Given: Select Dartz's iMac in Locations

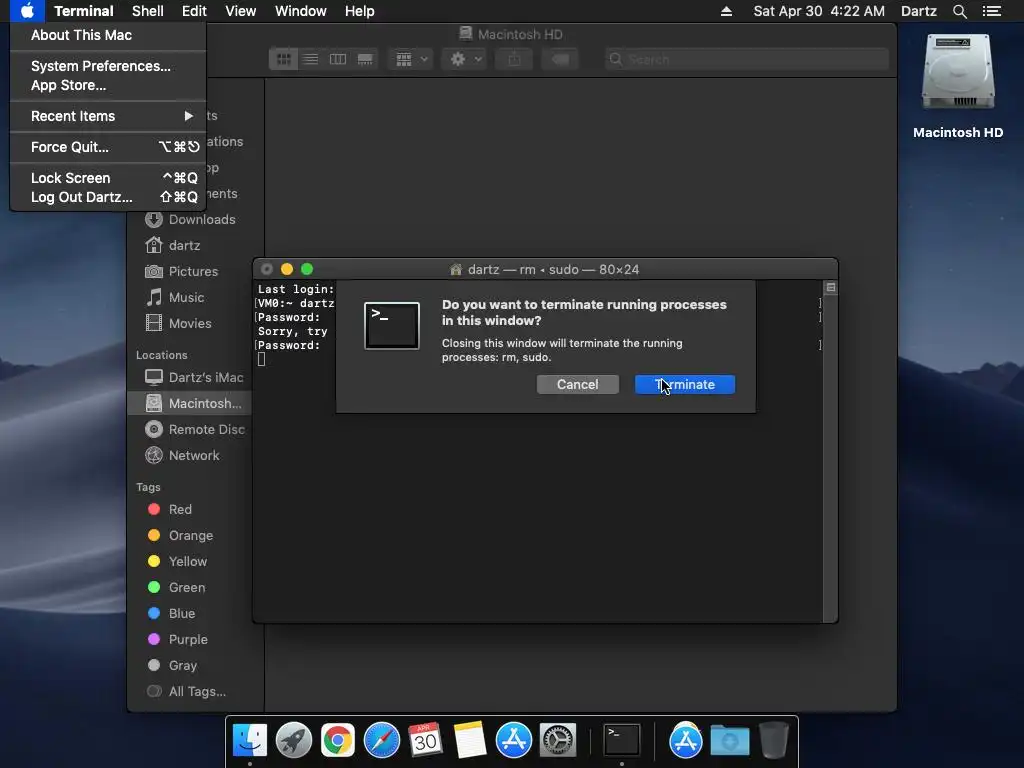Looking at the screenshot, I should [x=195, y=377].
